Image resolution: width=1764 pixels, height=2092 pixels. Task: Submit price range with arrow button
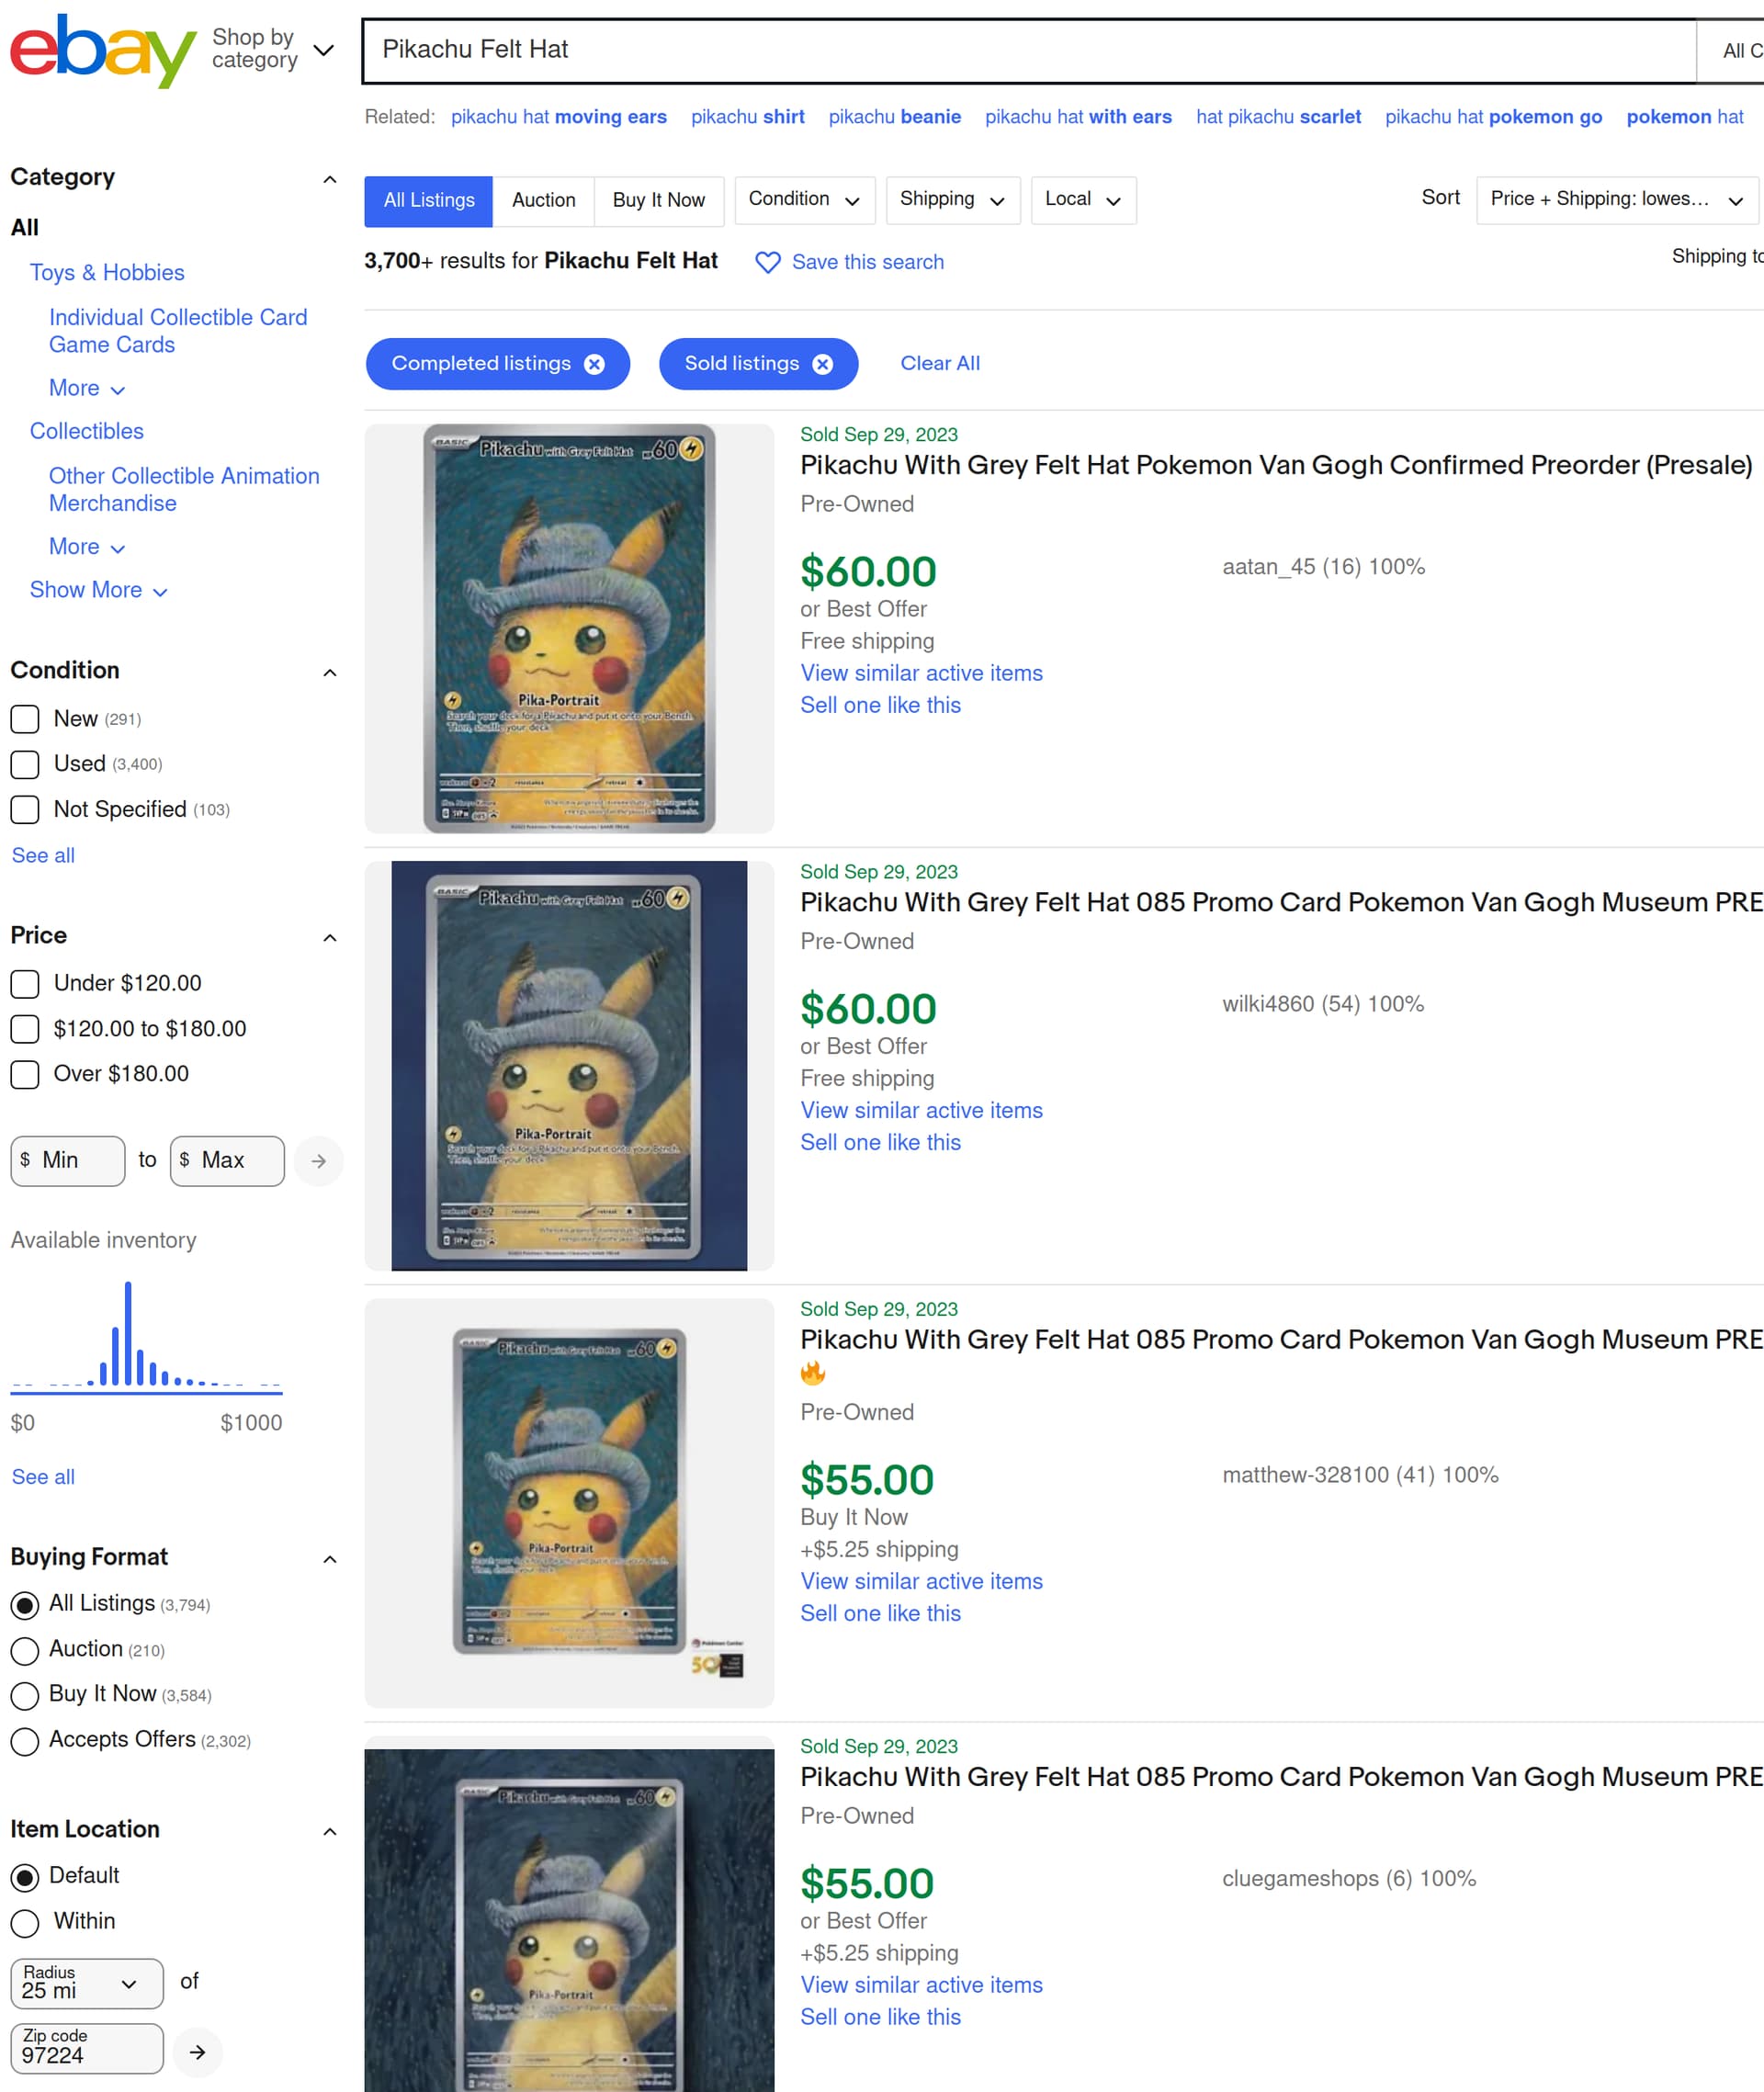click(319, 1161)
